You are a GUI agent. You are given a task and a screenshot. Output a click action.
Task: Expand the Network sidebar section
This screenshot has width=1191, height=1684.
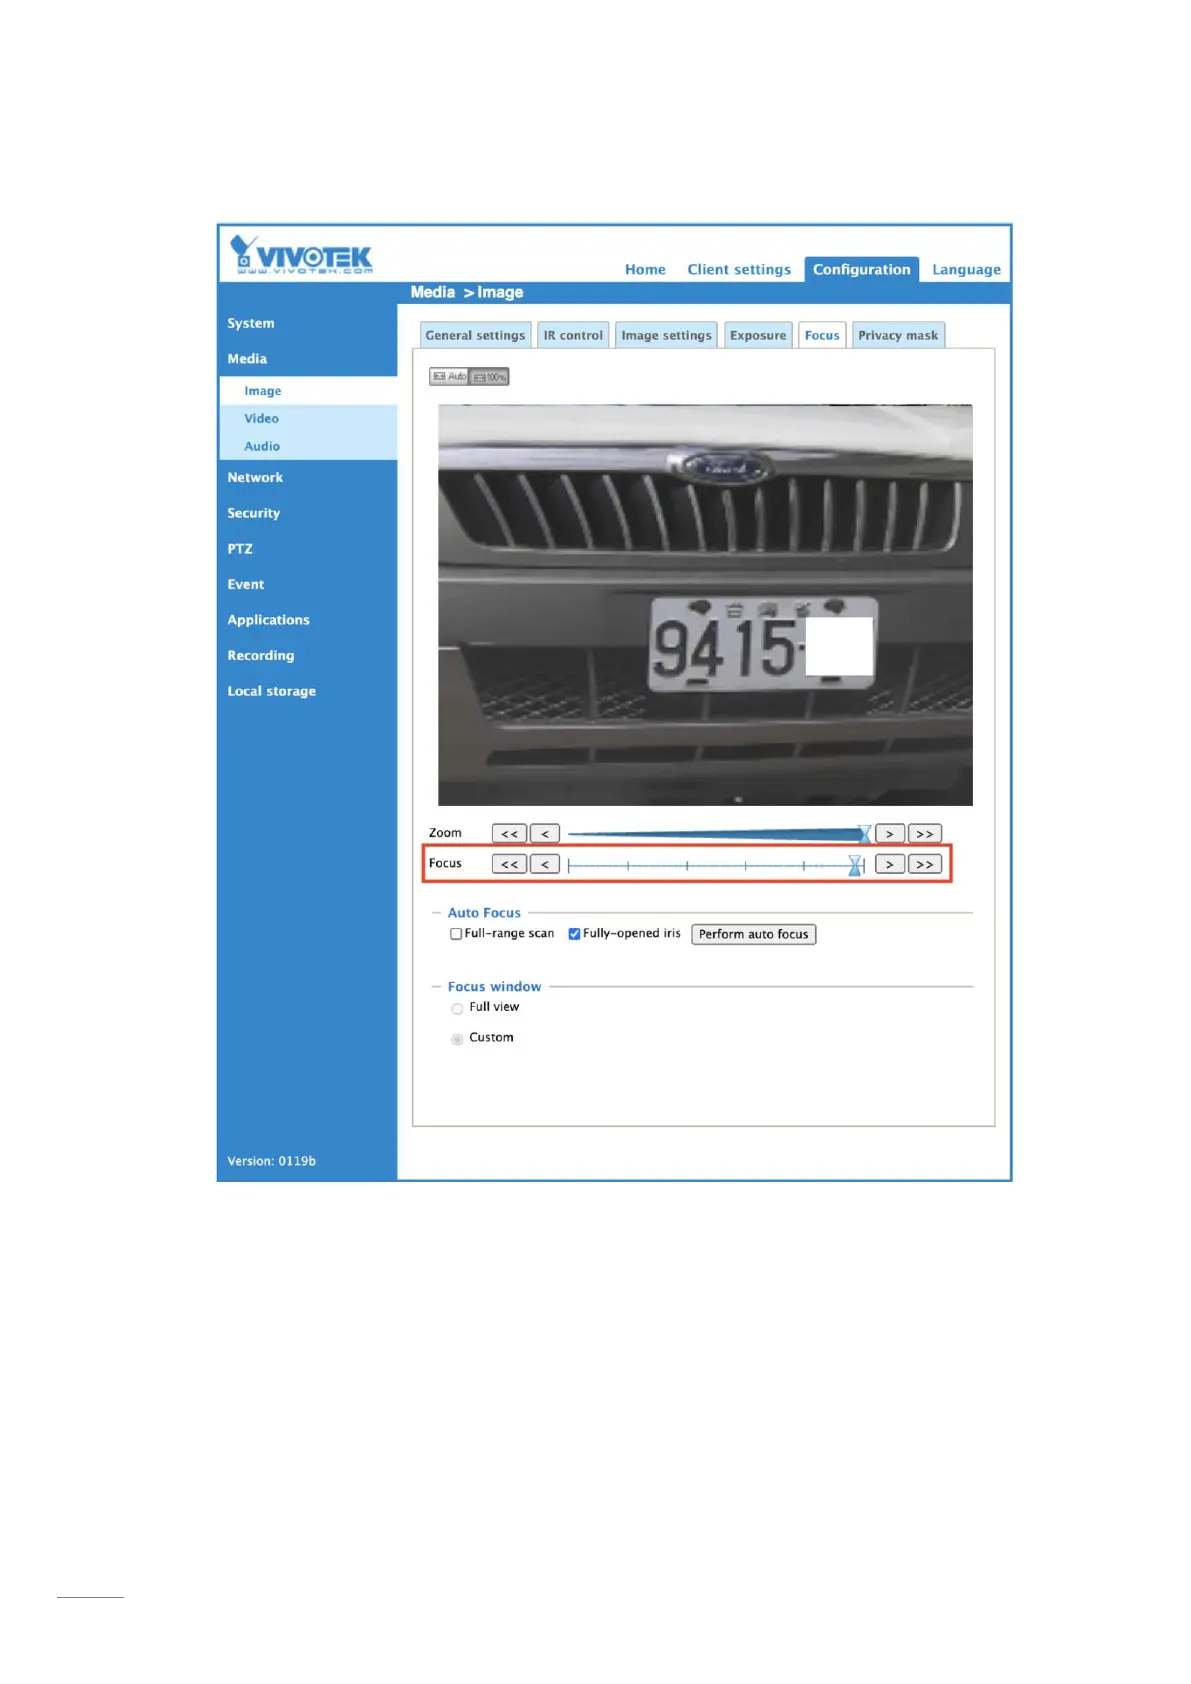tap(255, 478)
